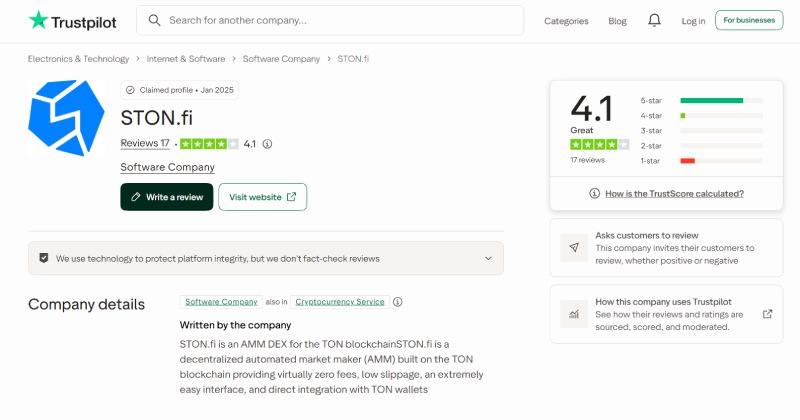Click the info icon after Cryptocurrency Service
The image size is (800, 420).
click(397, 302)
